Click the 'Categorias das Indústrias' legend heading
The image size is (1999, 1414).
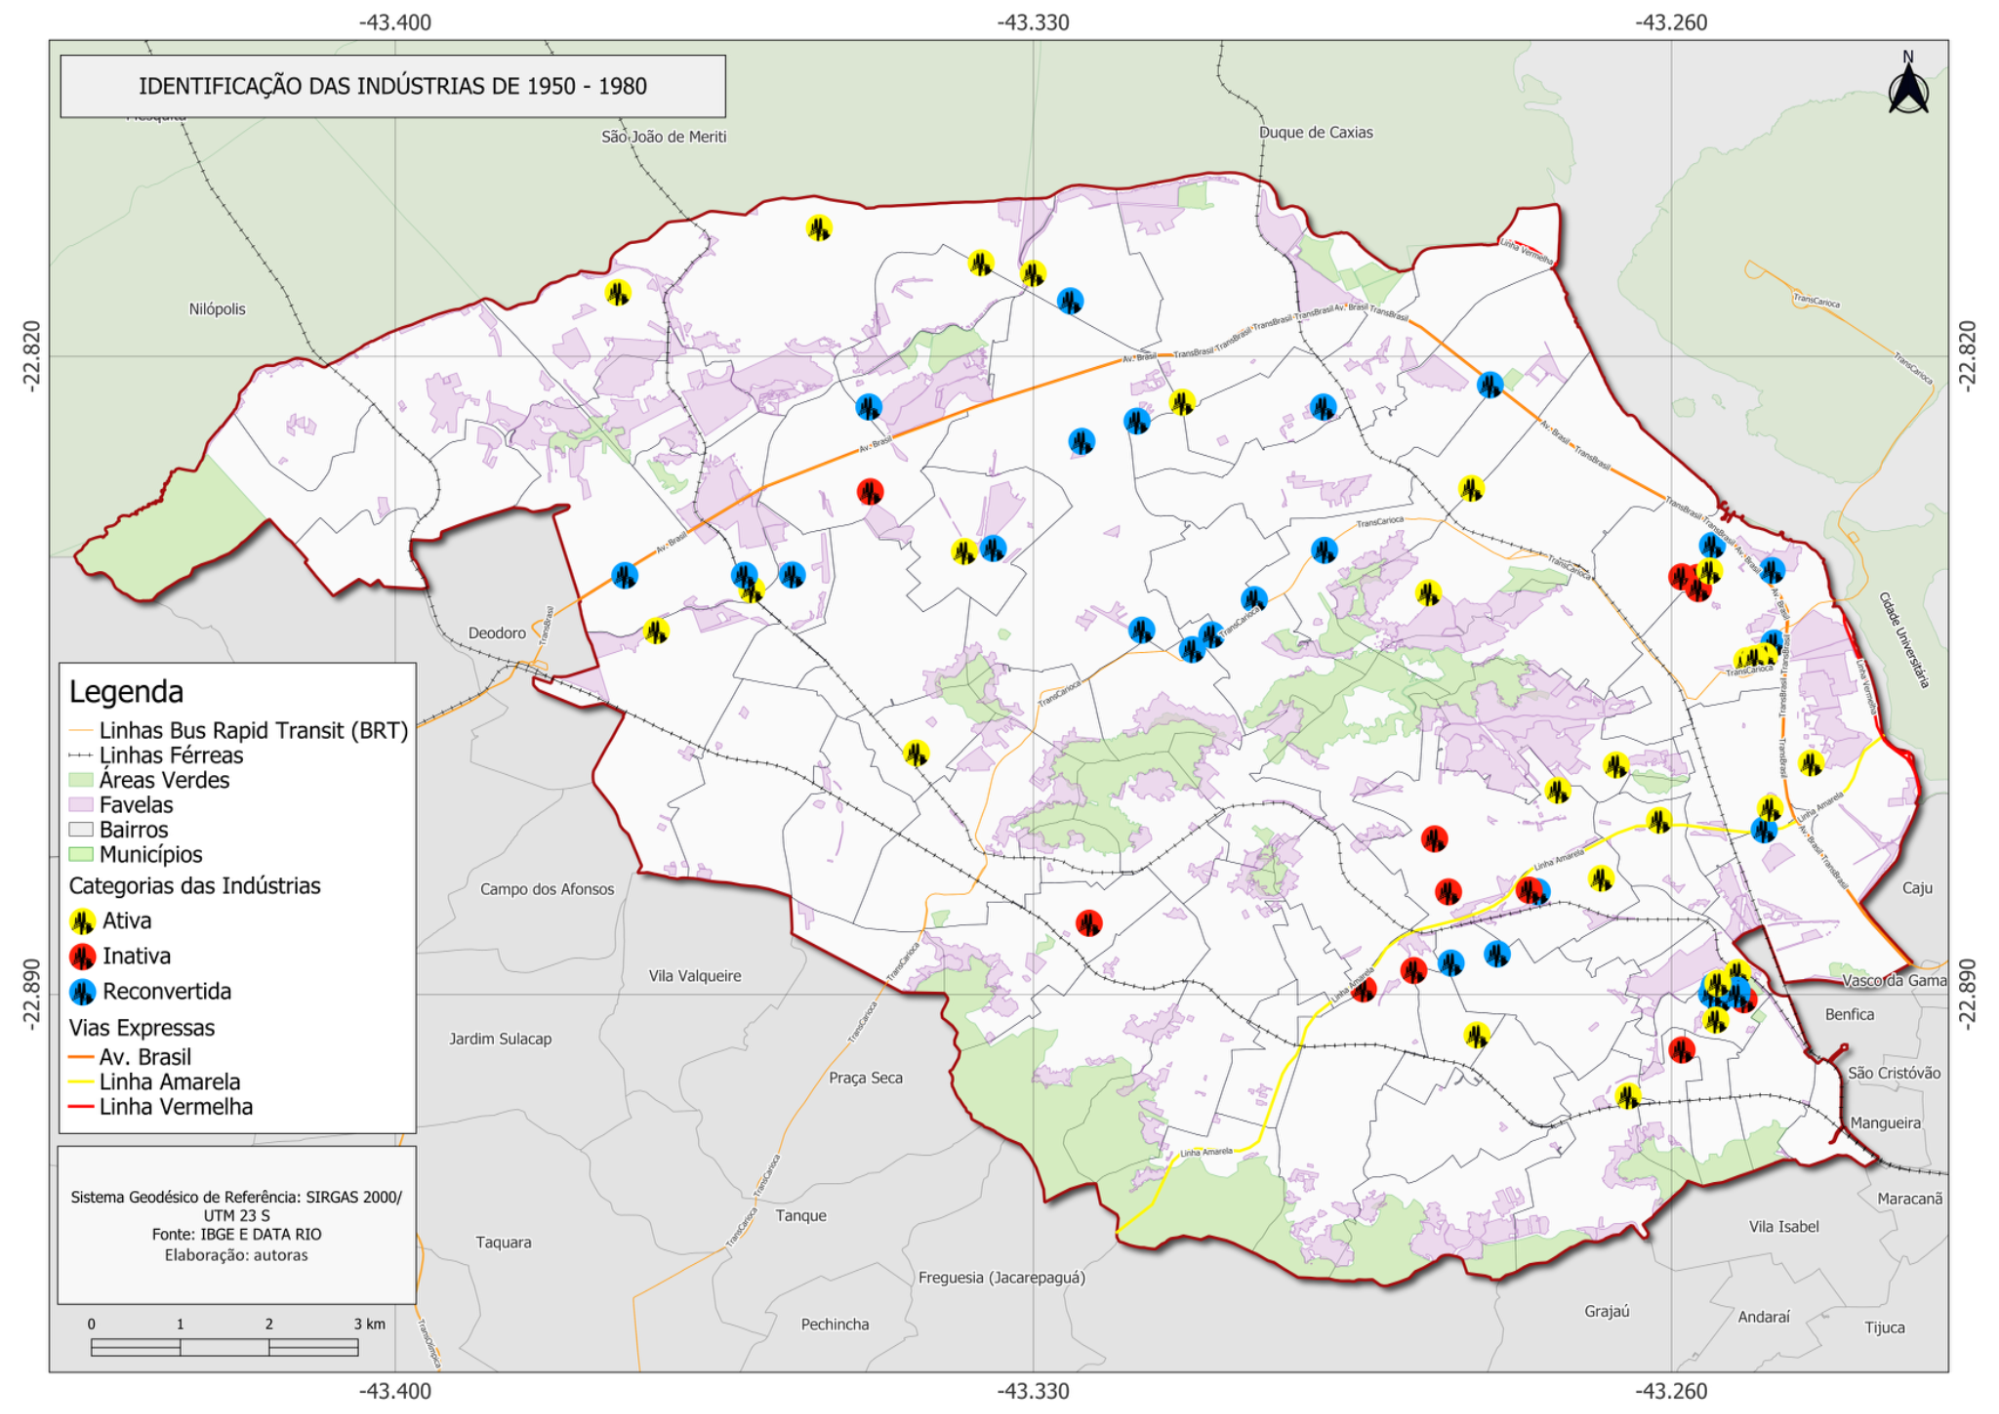[194, 886]
